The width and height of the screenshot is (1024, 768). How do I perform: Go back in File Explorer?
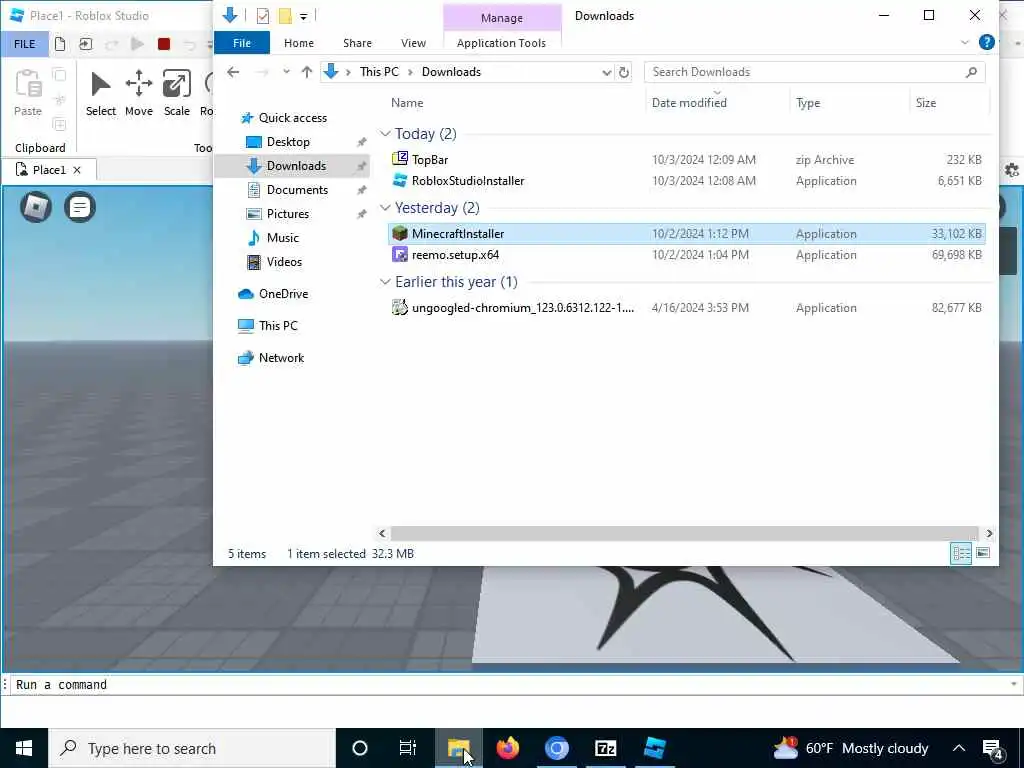(233, 72)
